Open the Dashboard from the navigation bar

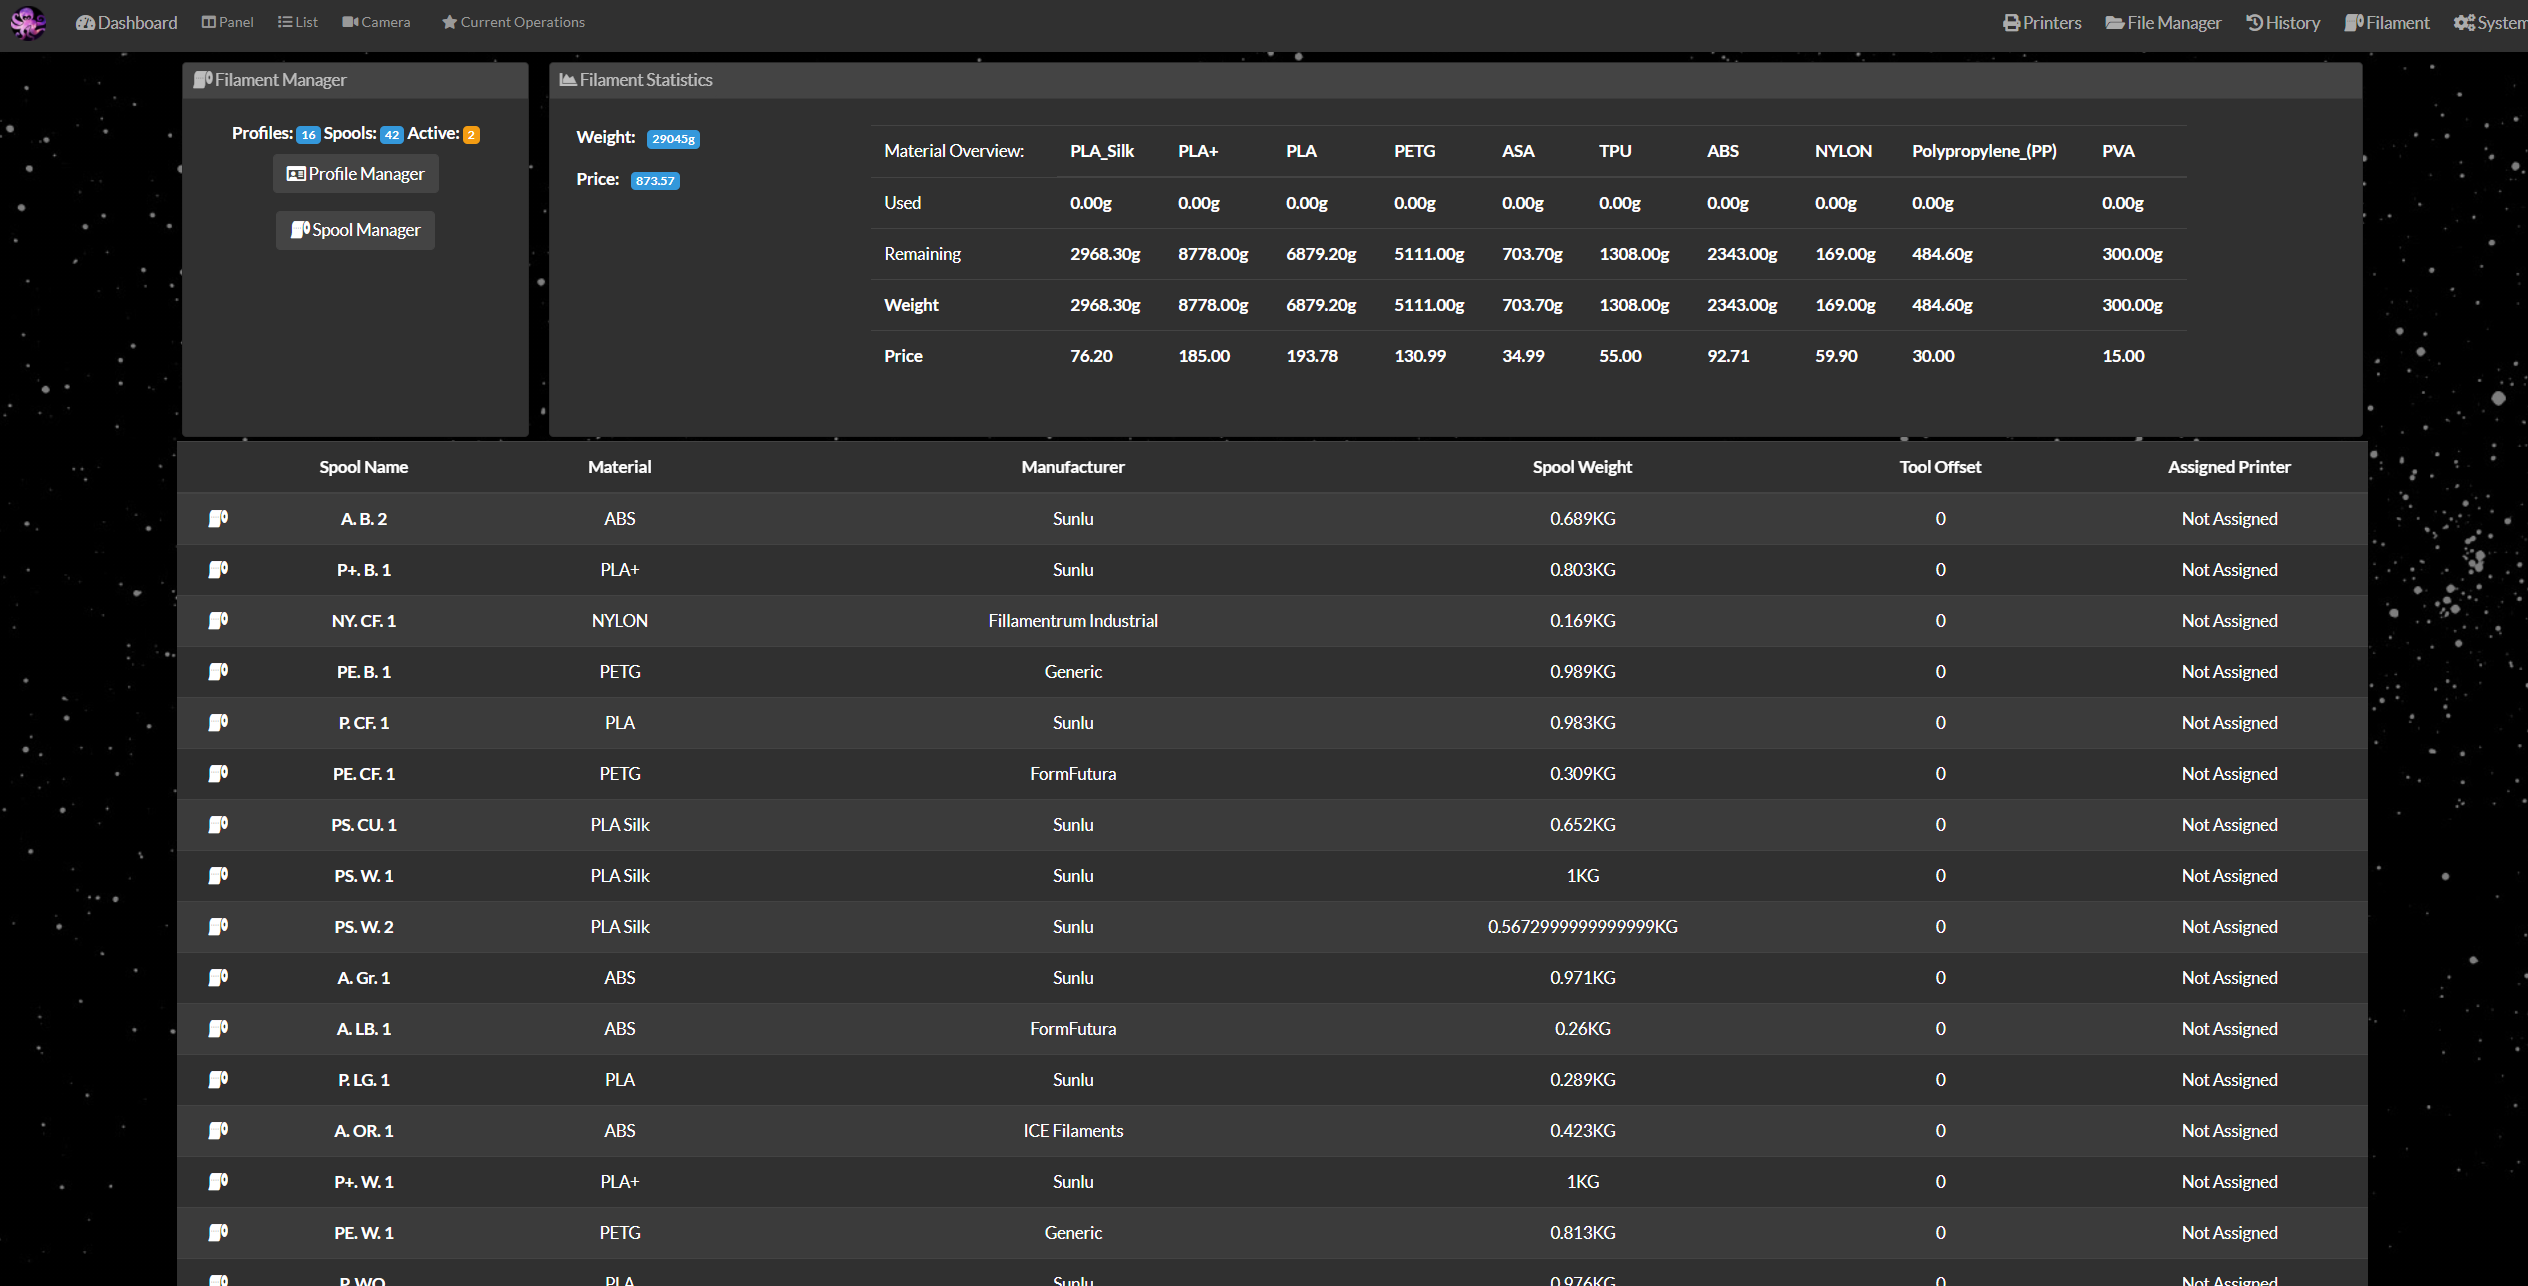[126, 22]
